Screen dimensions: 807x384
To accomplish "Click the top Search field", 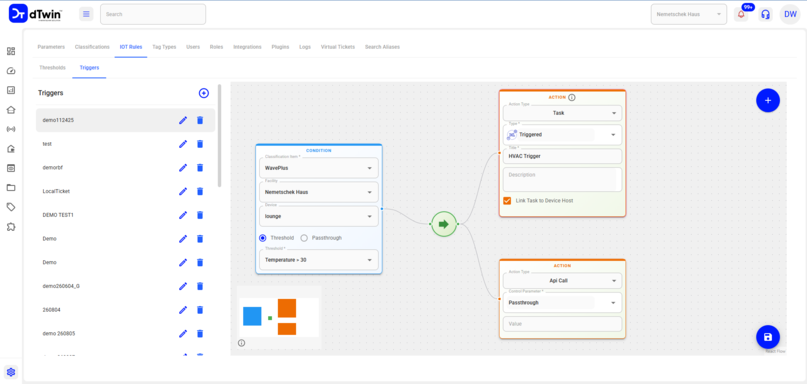I will click(x=153, y=14).
